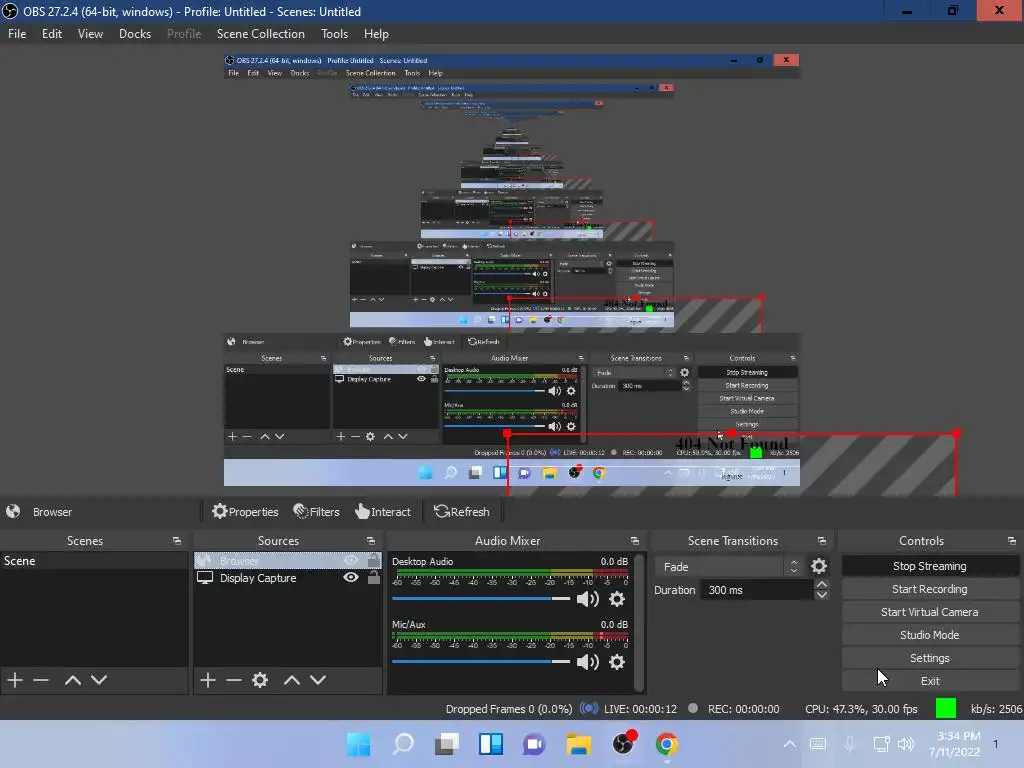
Task: Toggle visibility of Browser source
Action: (x=351, y=560)
